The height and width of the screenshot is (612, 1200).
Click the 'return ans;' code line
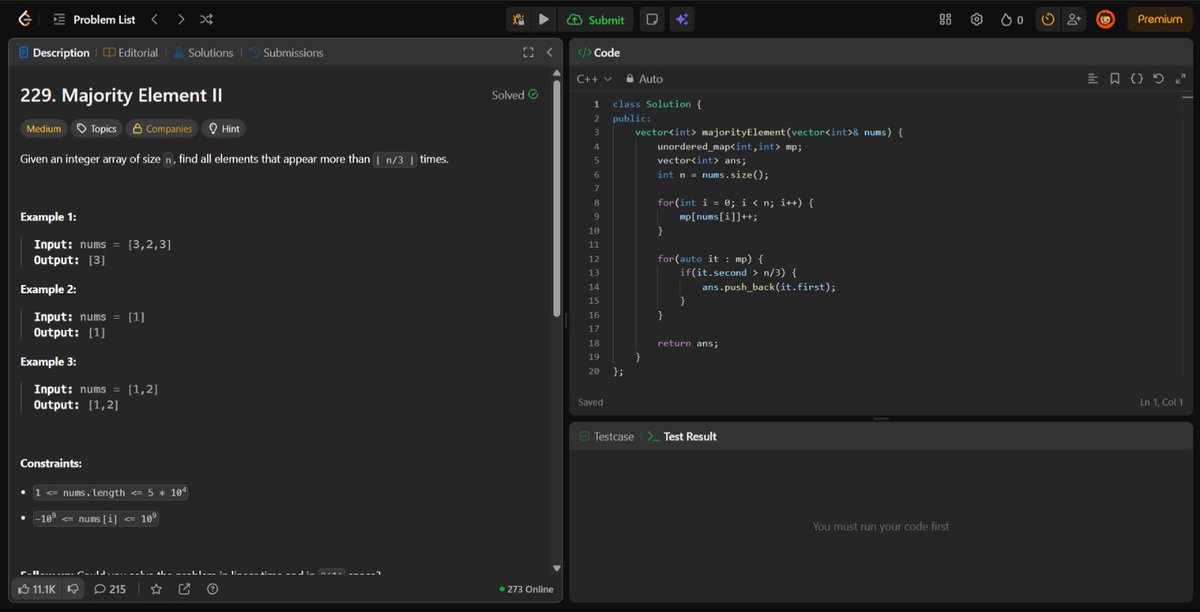687,343
